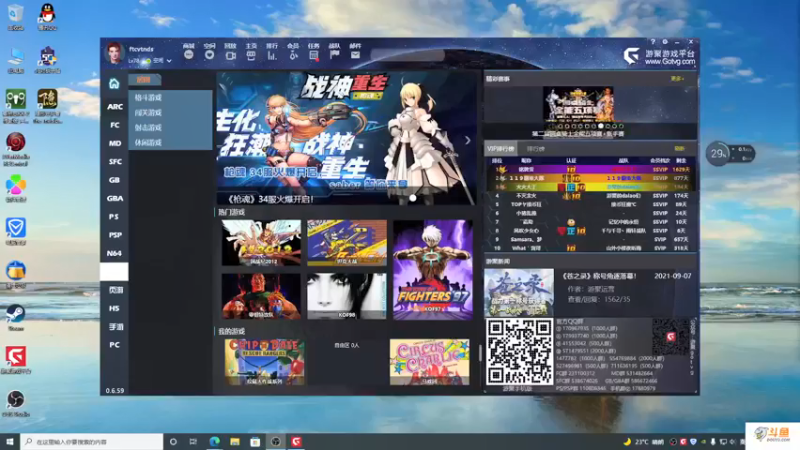Open the featured event banner image
The height and width of the screenshot is (450, 800).
click(579, 104)
